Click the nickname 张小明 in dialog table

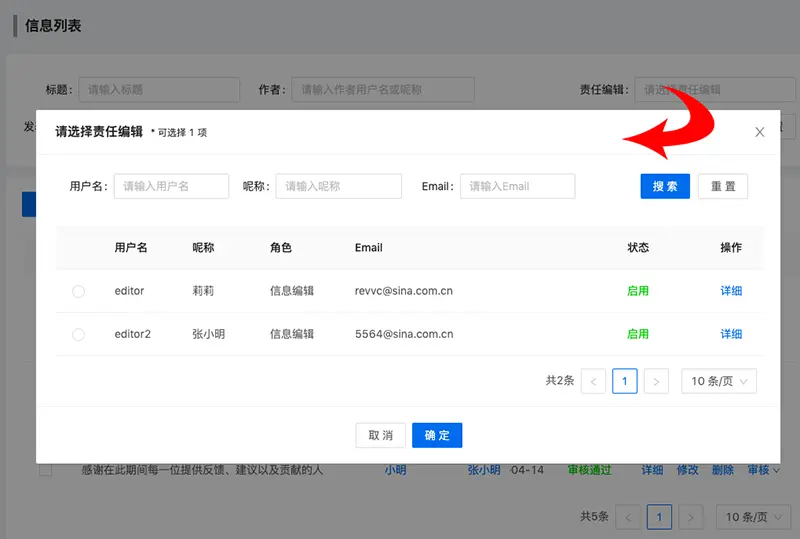209,334
